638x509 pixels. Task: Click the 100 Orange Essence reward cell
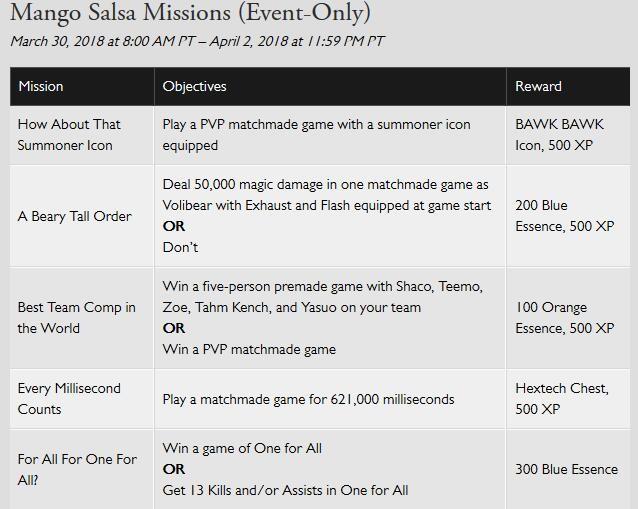[564, 318]
